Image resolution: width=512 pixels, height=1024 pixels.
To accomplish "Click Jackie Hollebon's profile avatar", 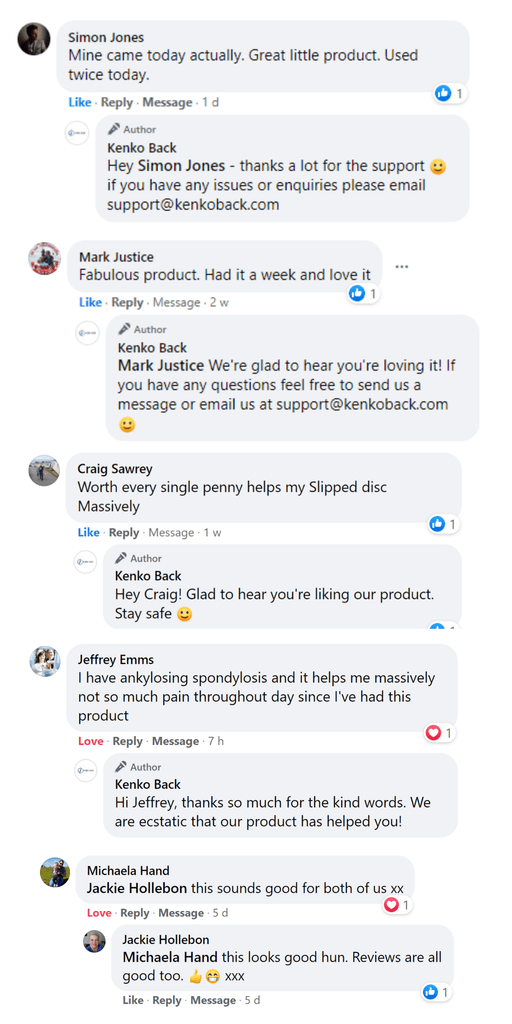I will 94,941.
